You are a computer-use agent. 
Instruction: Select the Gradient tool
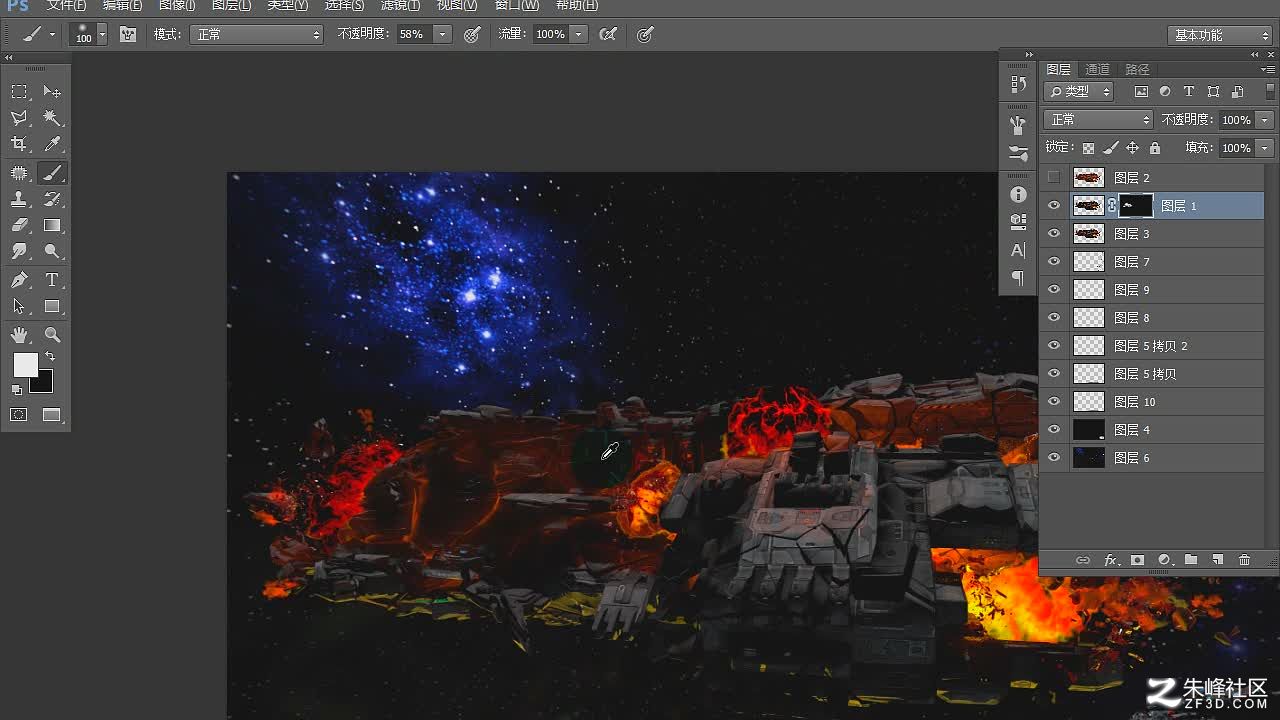tap(52, 225)
